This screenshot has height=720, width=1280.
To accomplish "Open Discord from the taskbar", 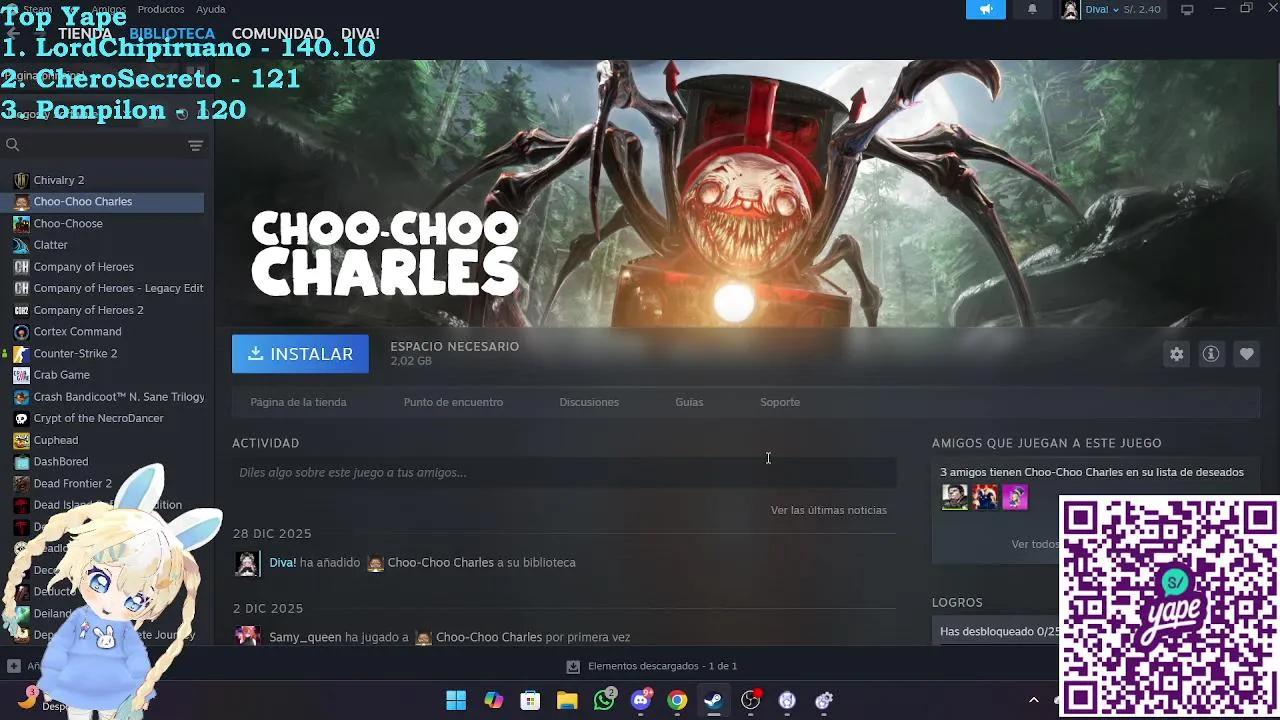I will coord(641,700).
